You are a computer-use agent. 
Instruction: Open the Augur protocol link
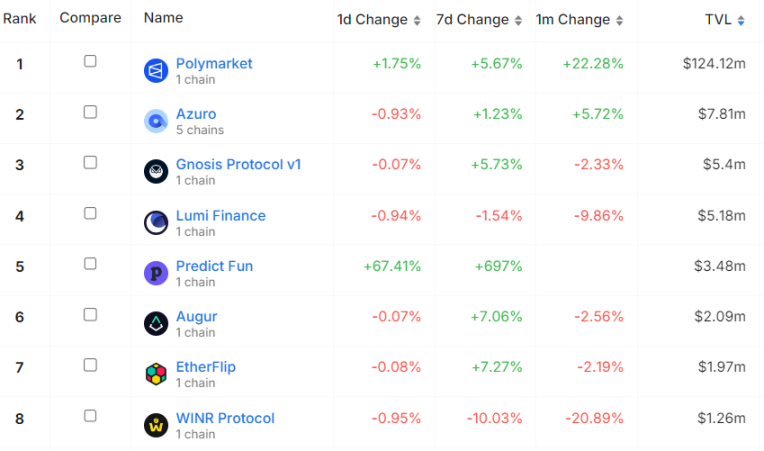[x=196, y=317]
